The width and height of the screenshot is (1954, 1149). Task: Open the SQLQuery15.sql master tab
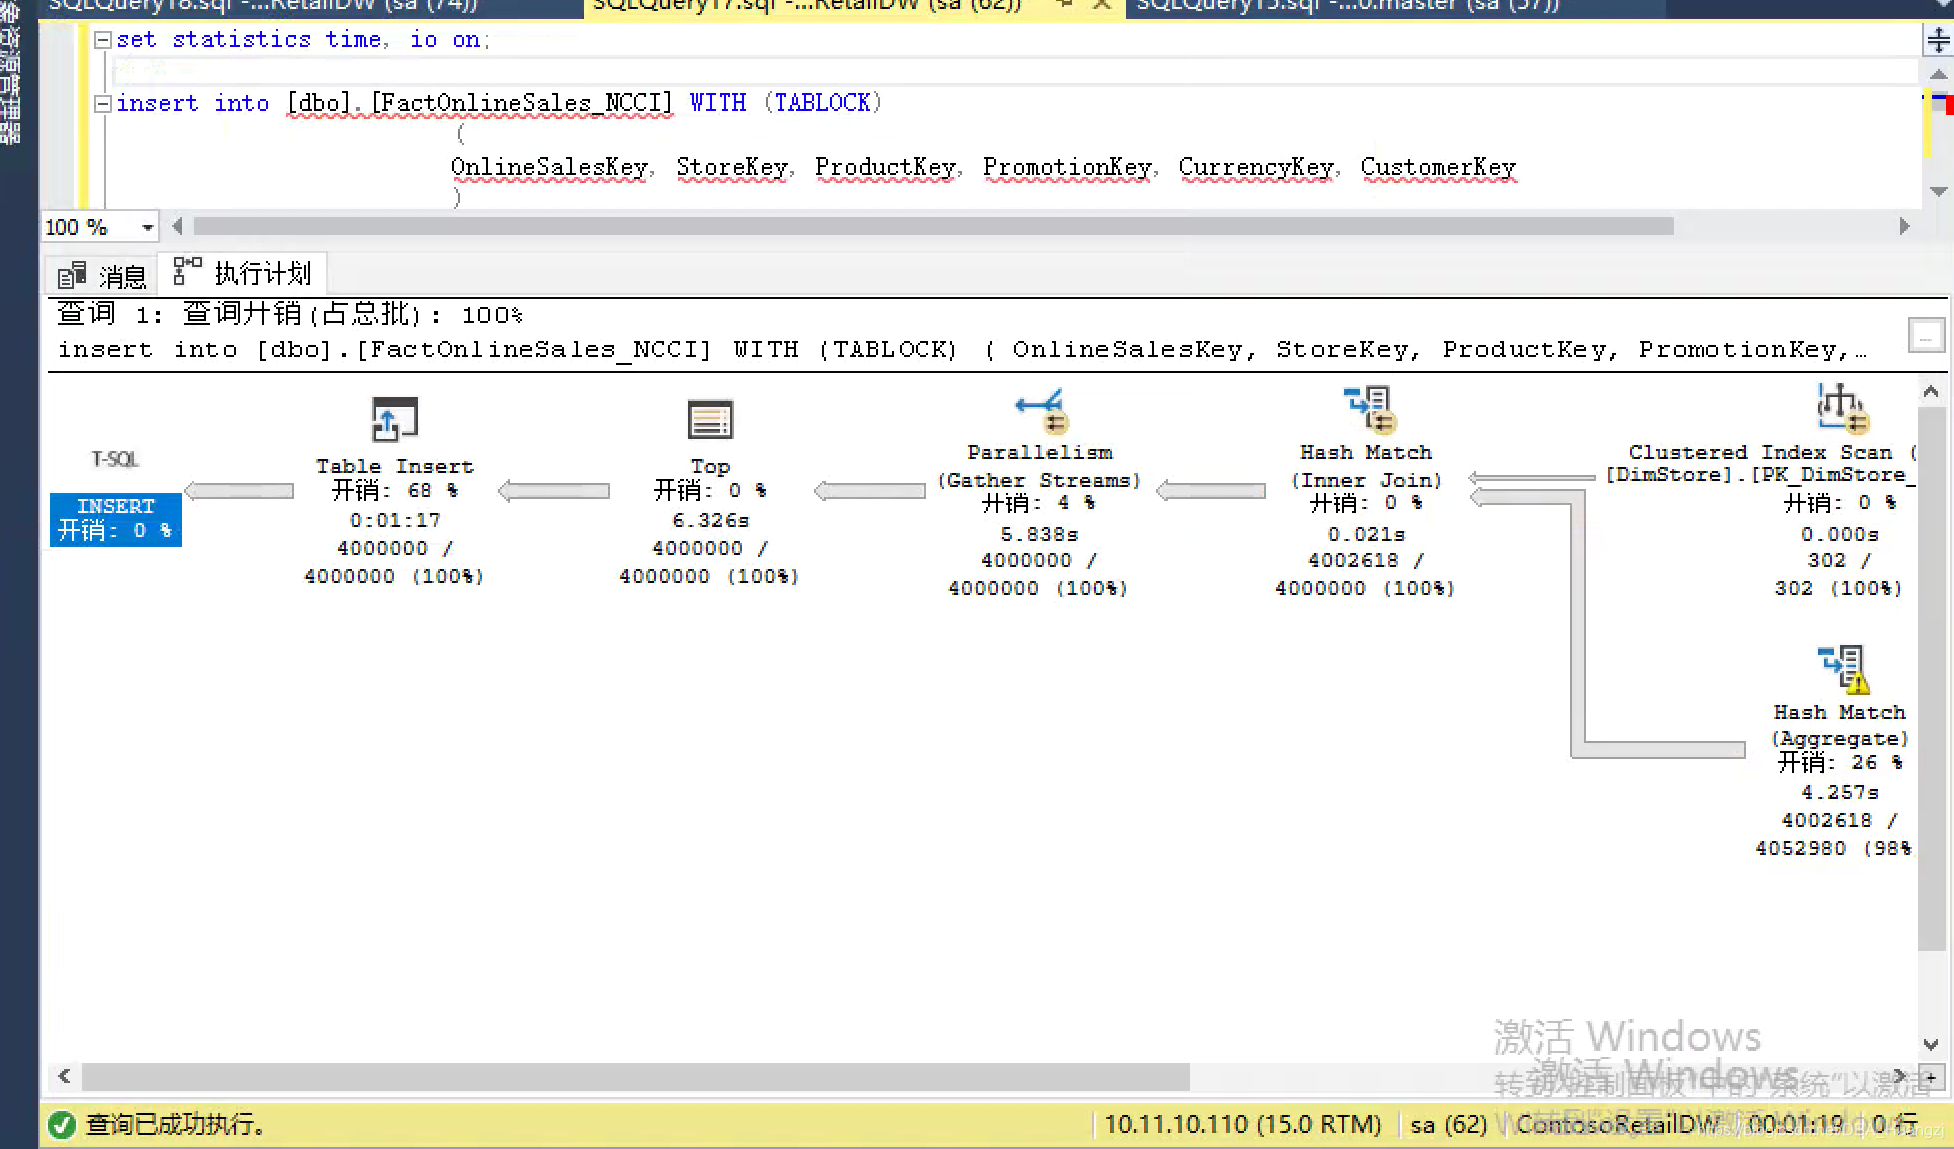(1347, 6)
